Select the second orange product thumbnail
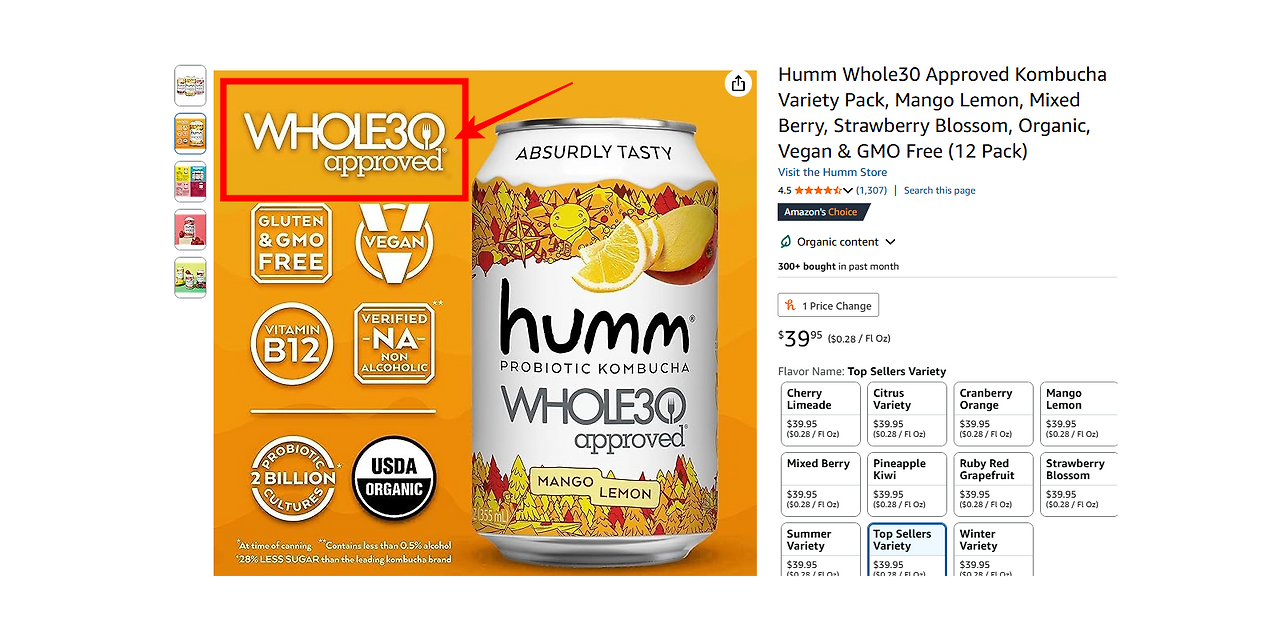The width and height of the screenshot is (1280, 640). tap(190, 134)
